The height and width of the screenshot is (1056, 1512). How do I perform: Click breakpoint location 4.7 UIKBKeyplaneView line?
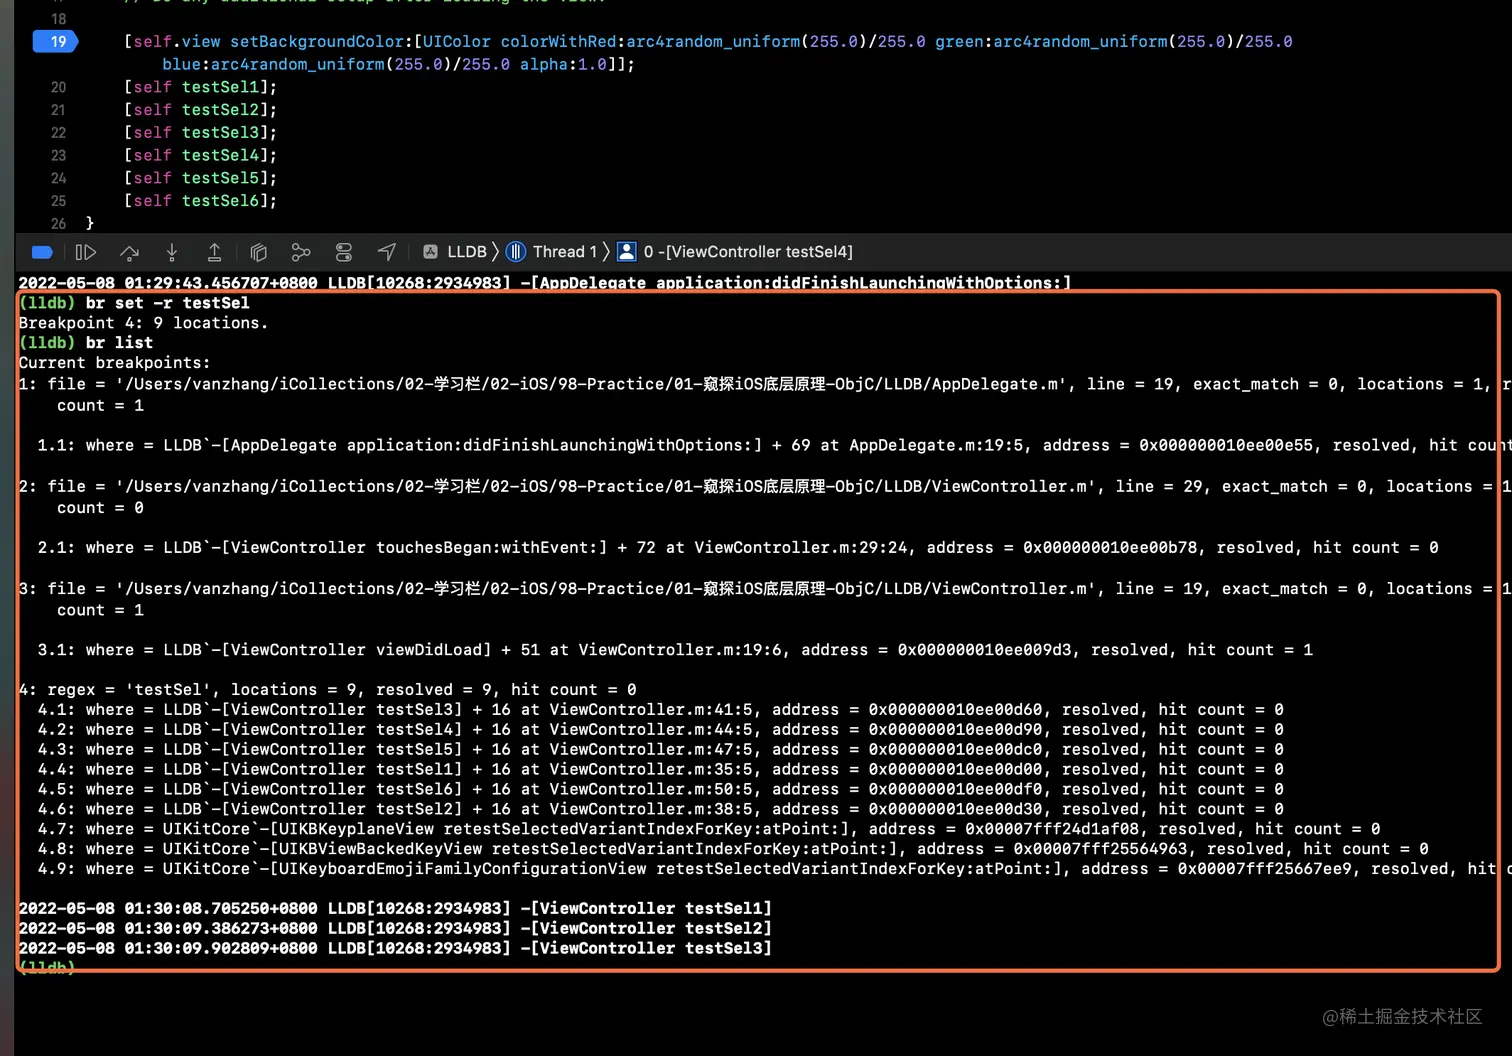coord(709,829)
